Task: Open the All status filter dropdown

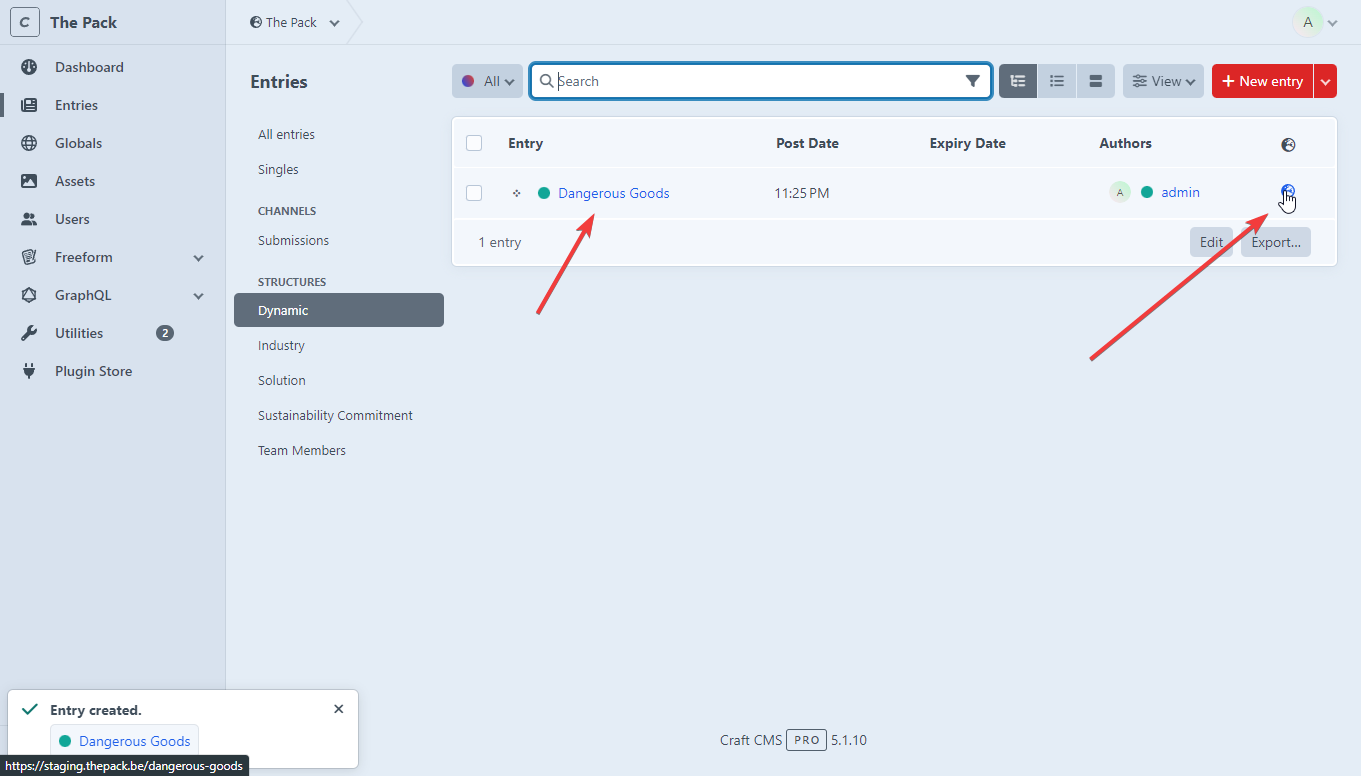Action: [x=487, y=81]
